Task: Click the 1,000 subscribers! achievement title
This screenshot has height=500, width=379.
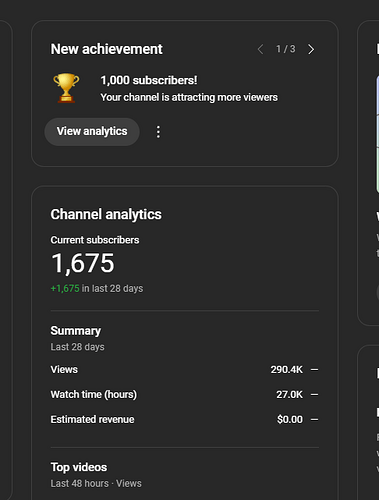Action: [x=149, y=80]
